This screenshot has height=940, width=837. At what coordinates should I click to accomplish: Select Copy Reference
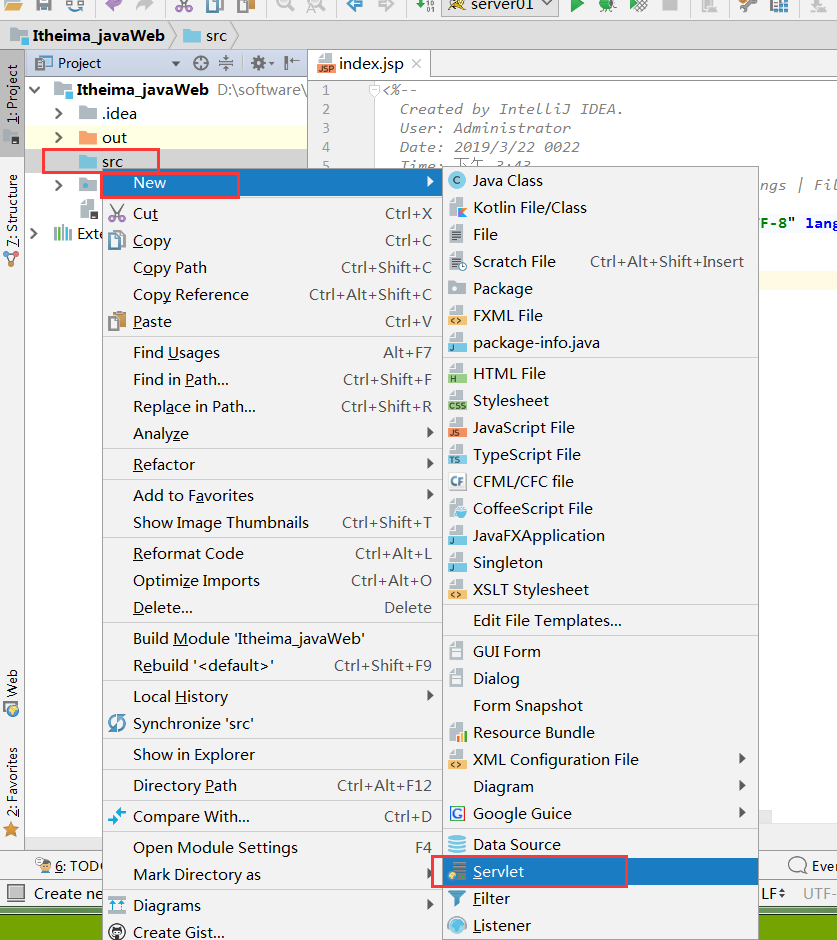click(272, 294)
